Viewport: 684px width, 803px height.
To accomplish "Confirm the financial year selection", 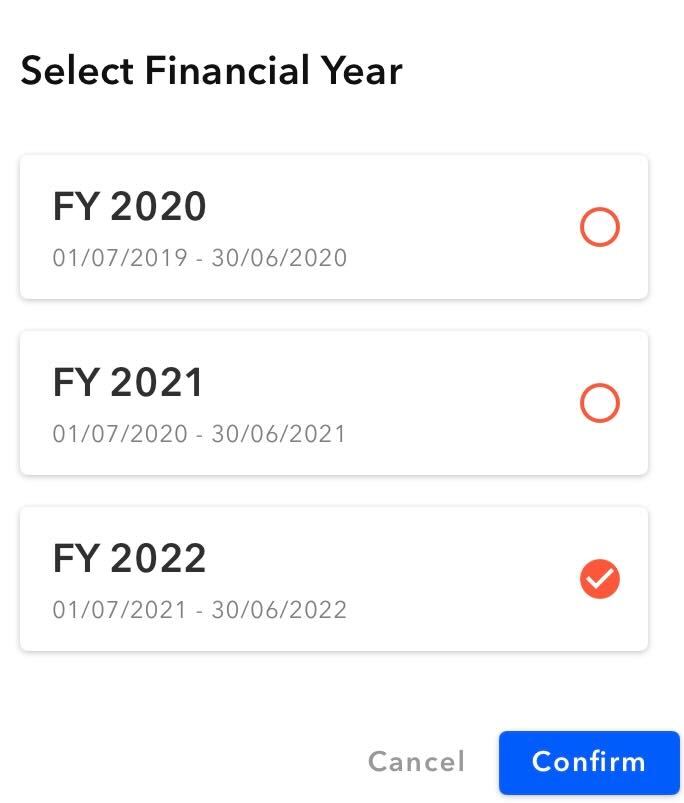I will coord(589,762).
